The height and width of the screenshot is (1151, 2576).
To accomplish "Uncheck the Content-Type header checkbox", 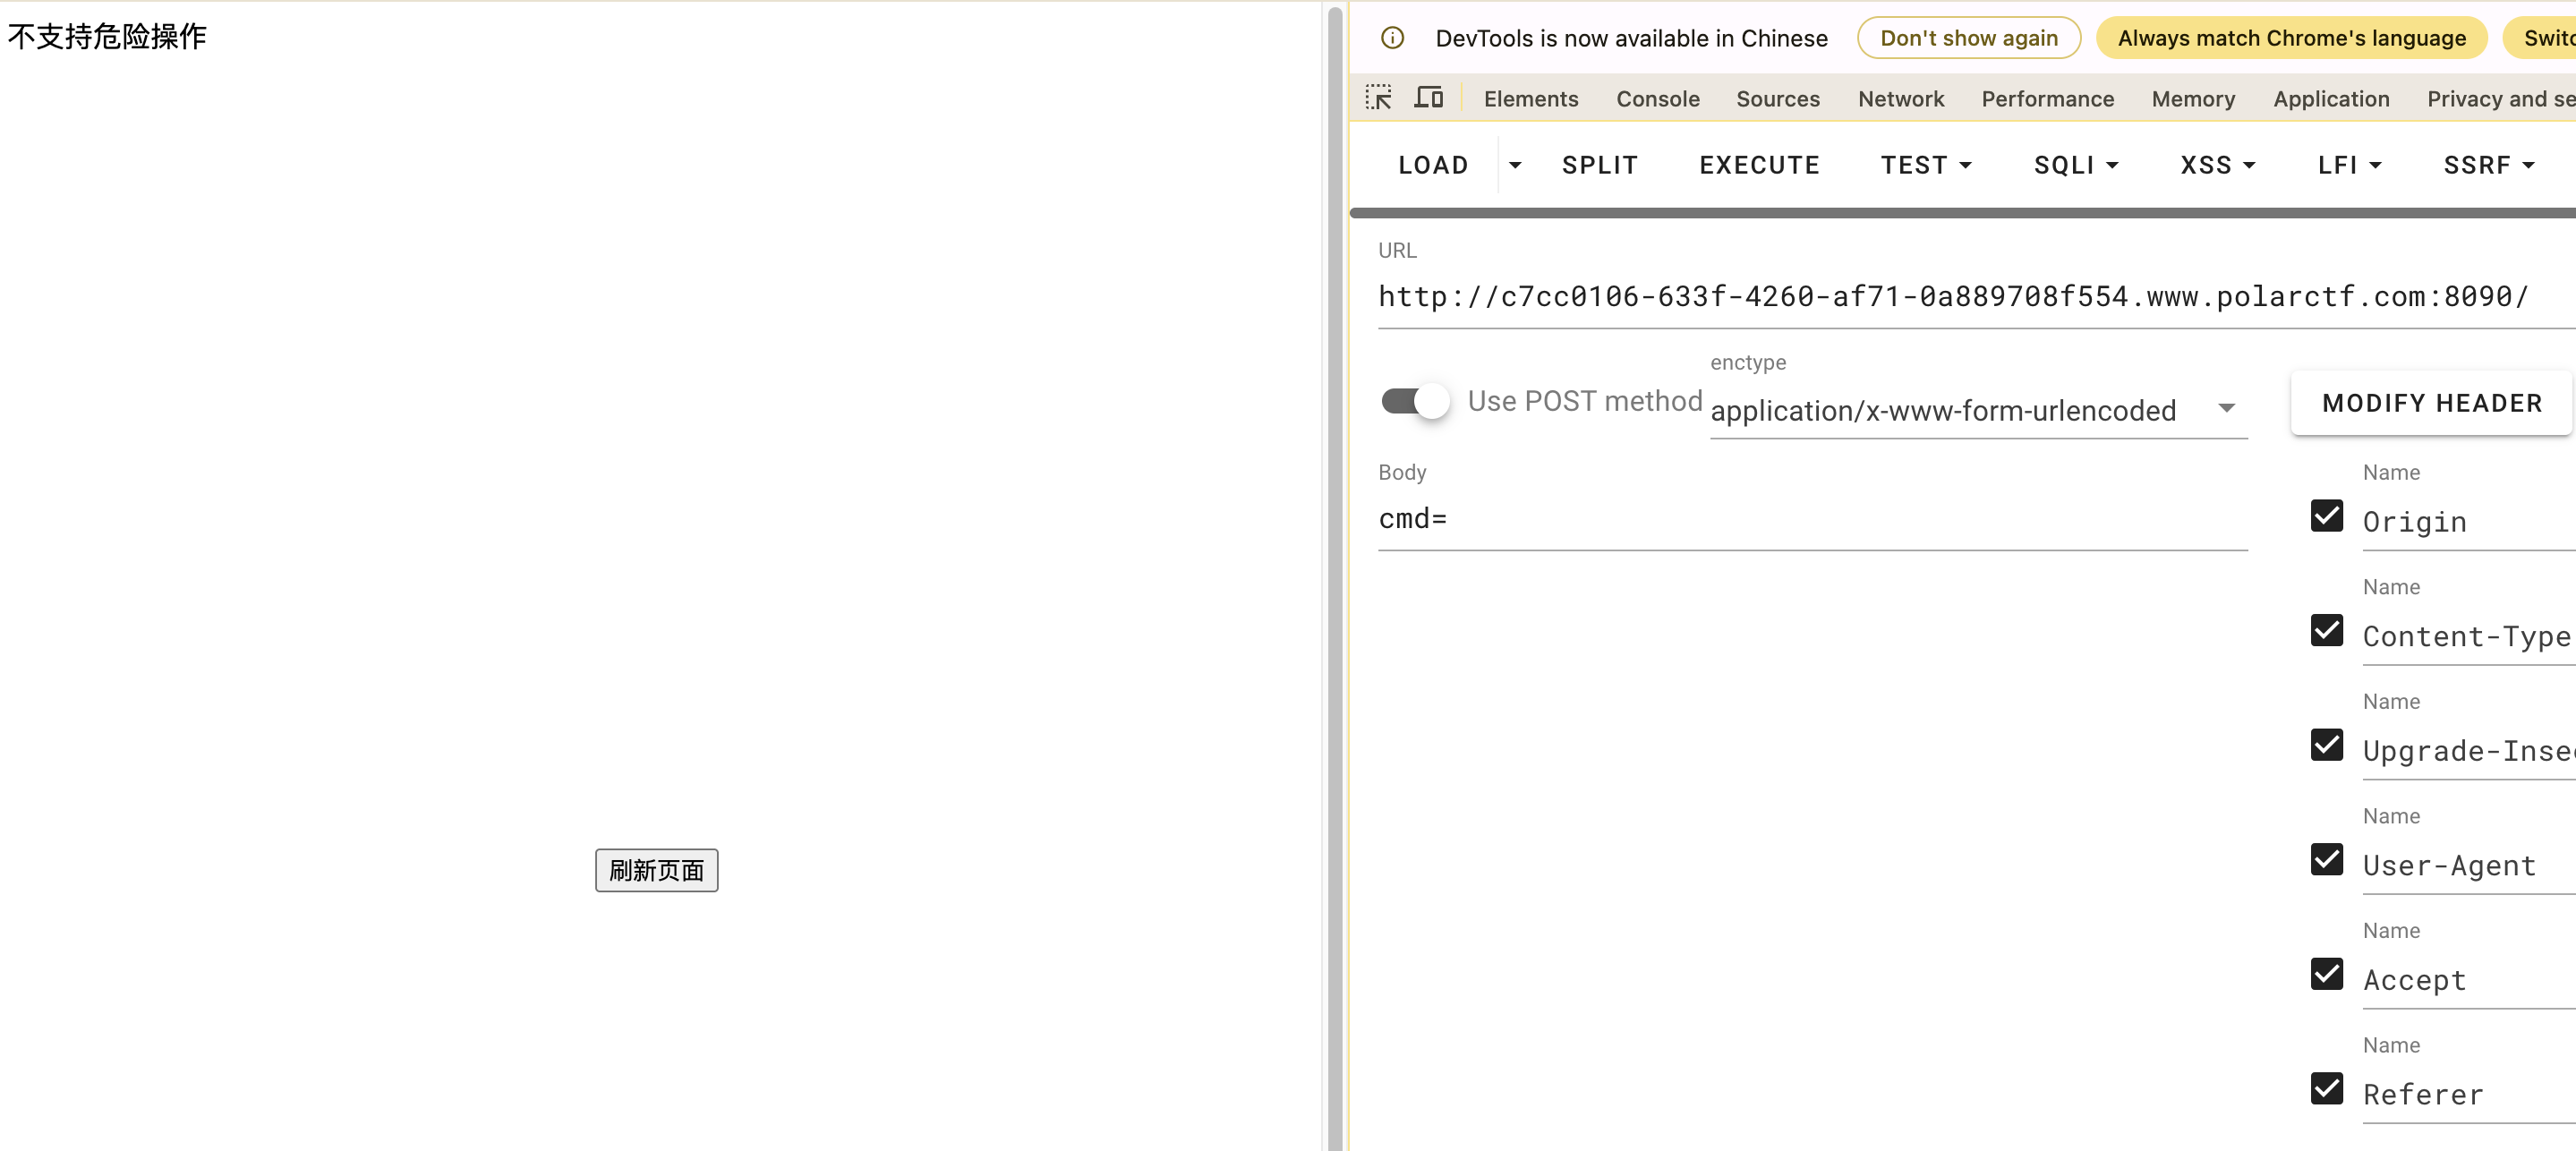I will (x=2326, y=630).
